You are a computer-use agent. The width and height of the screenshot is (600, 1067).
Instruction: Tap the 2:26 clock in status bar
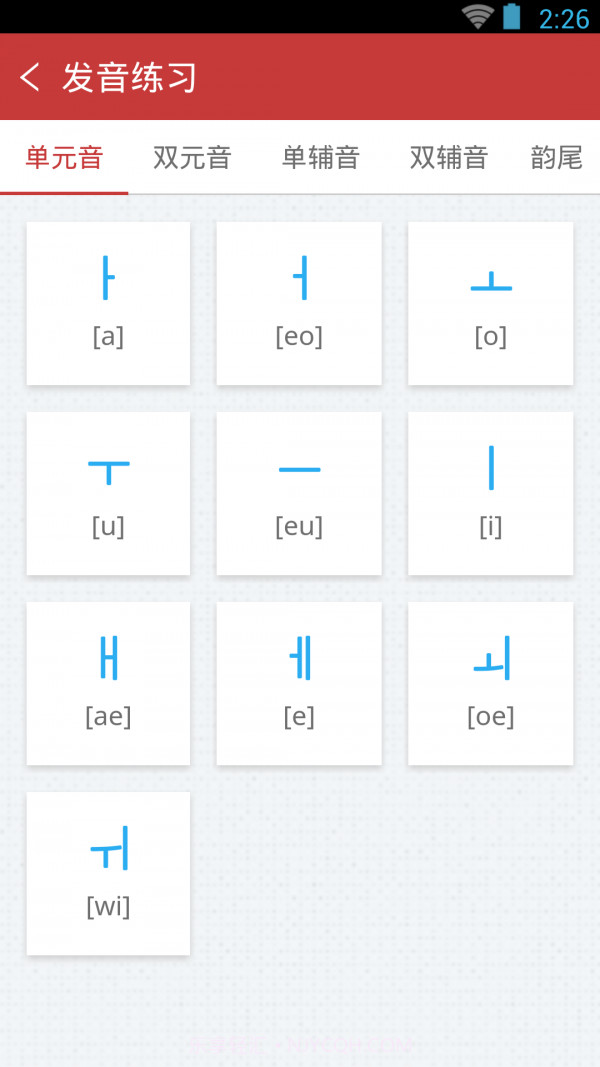pyautogui.click(x=564, y=17)
